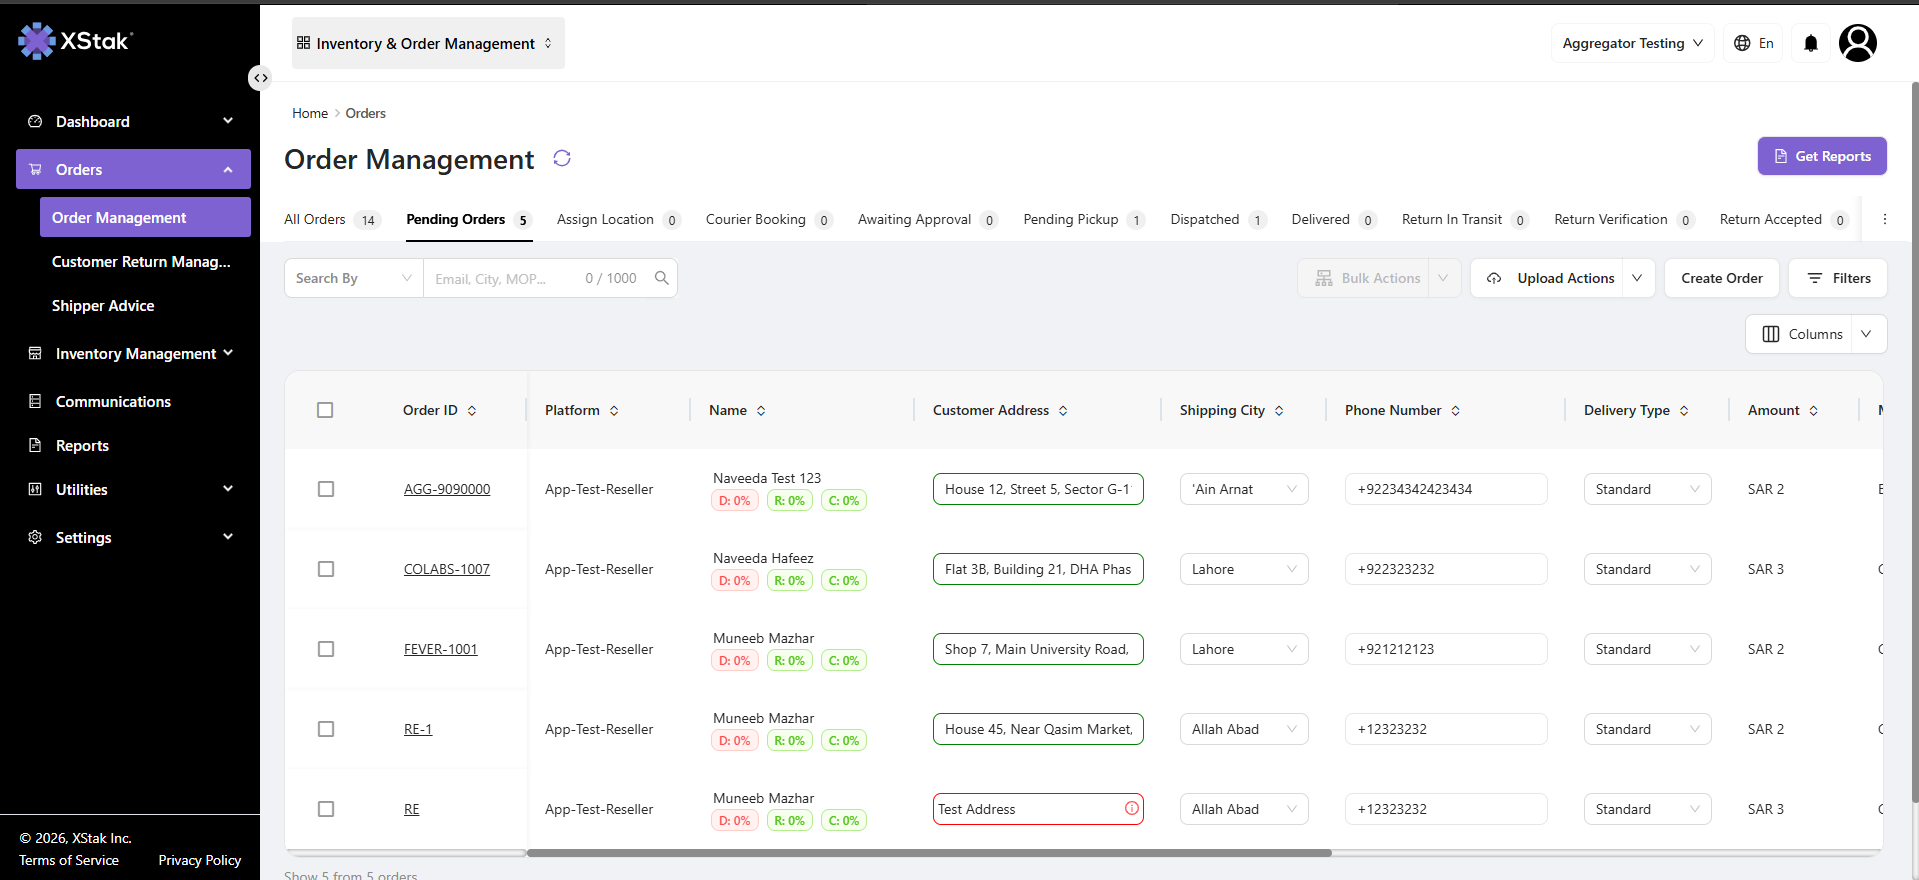Open order link COLABS-1007
Screen dimensions: 1919x880
[447, 569]
